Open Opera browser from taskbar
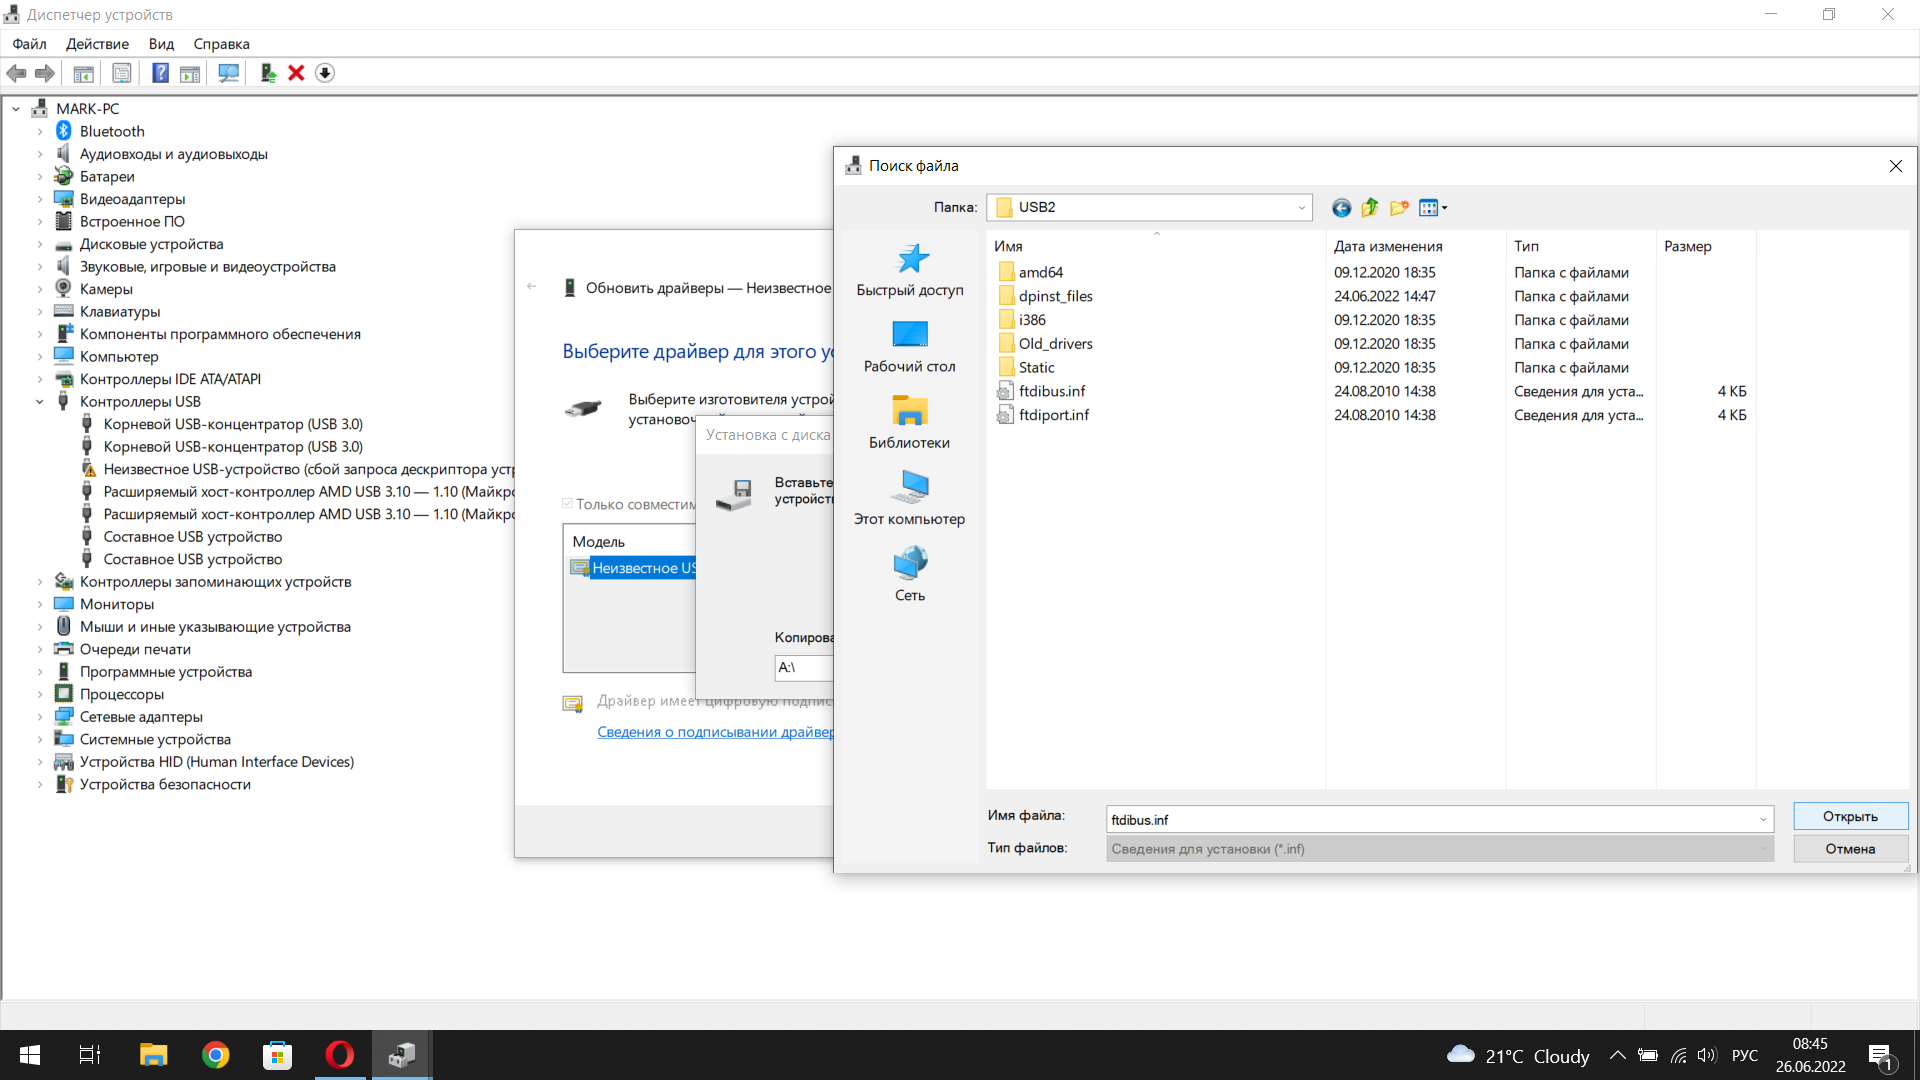The image size is (1920, 1080). [x=340, y=1055]
